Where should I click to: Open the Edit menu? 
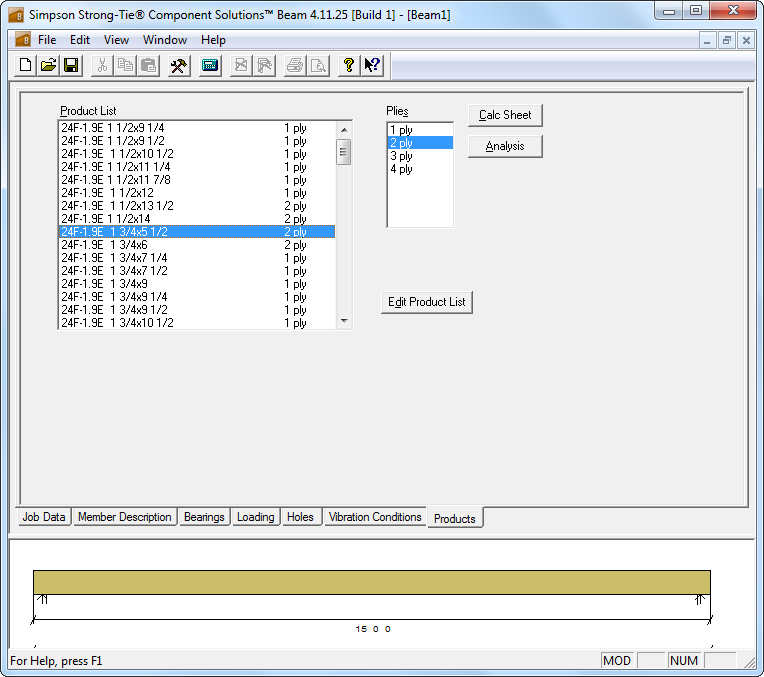pyautogui.click(x=80, y=40)
